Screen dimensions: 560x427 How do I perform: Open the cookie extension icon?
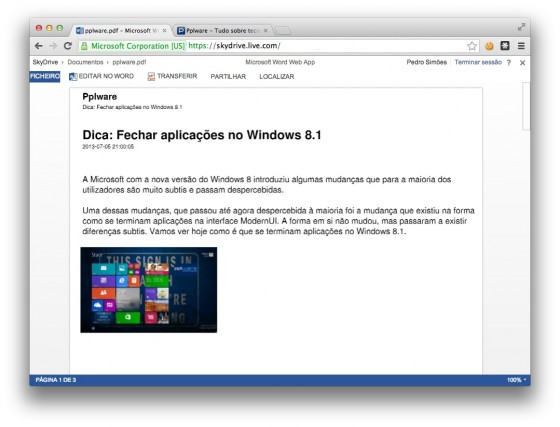[489, 46]
